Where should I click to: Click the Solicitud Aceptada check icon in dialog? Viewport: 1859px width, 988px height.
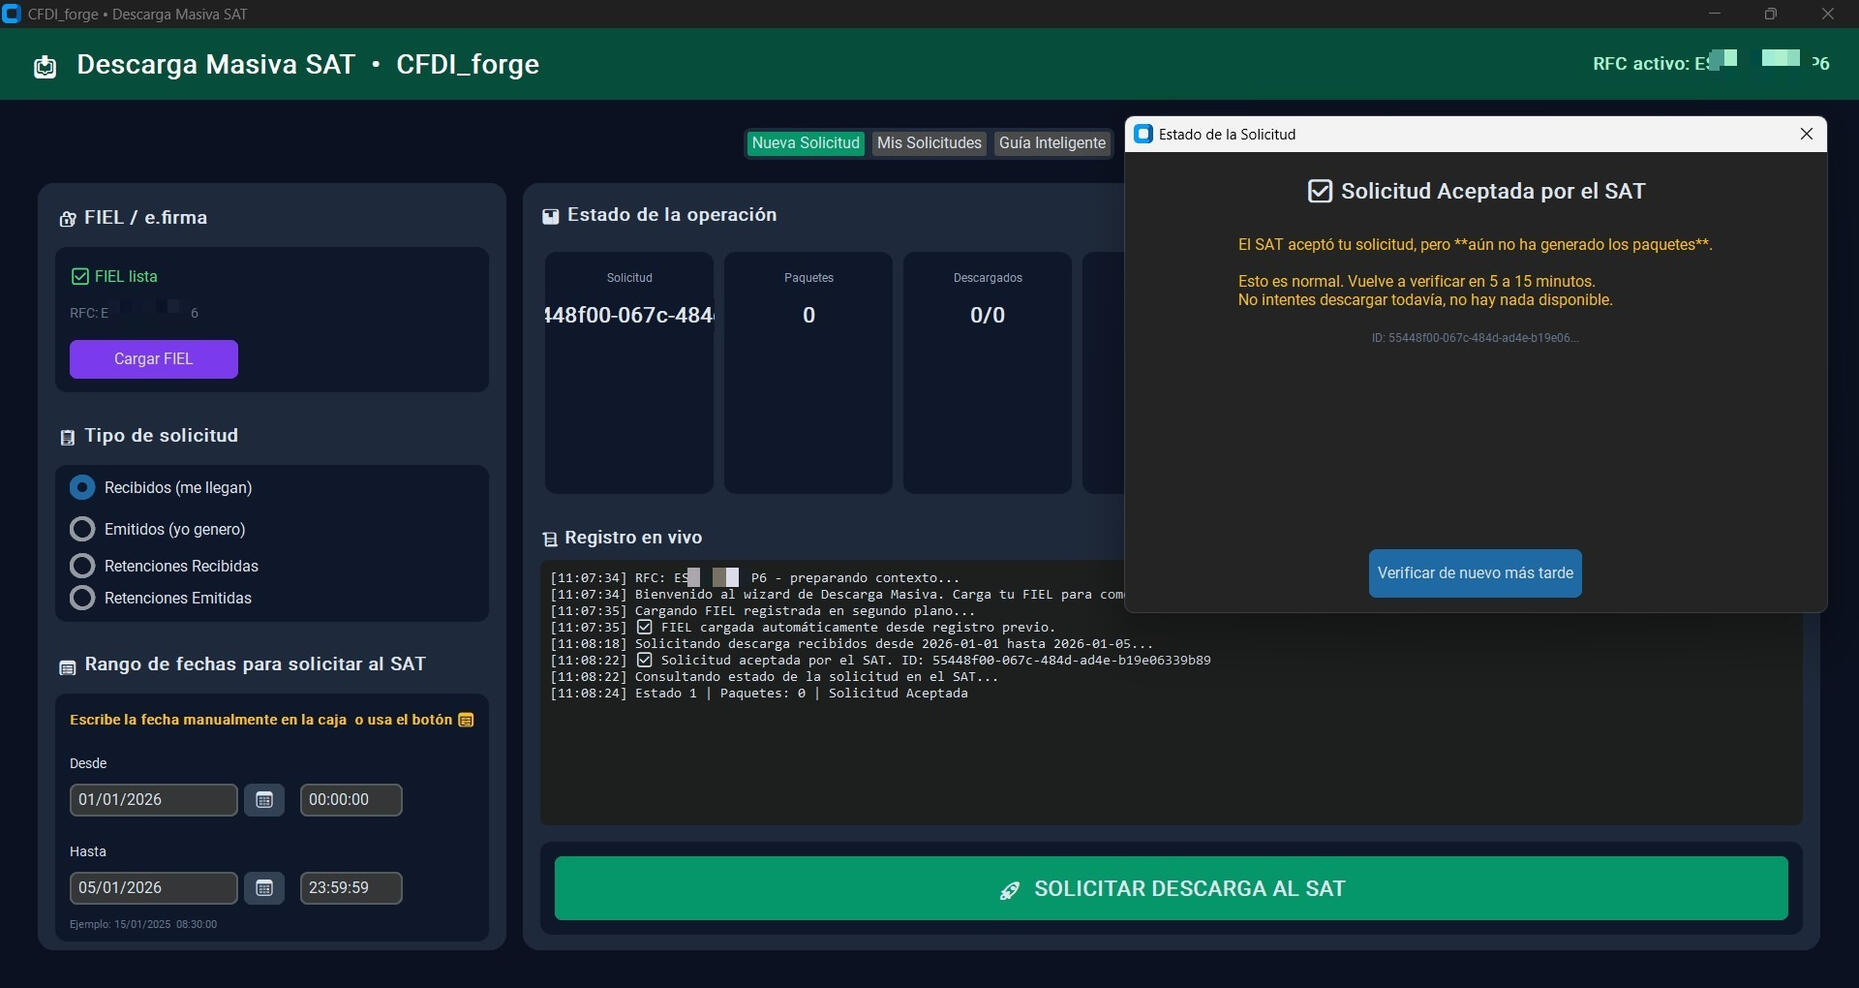1320,191
